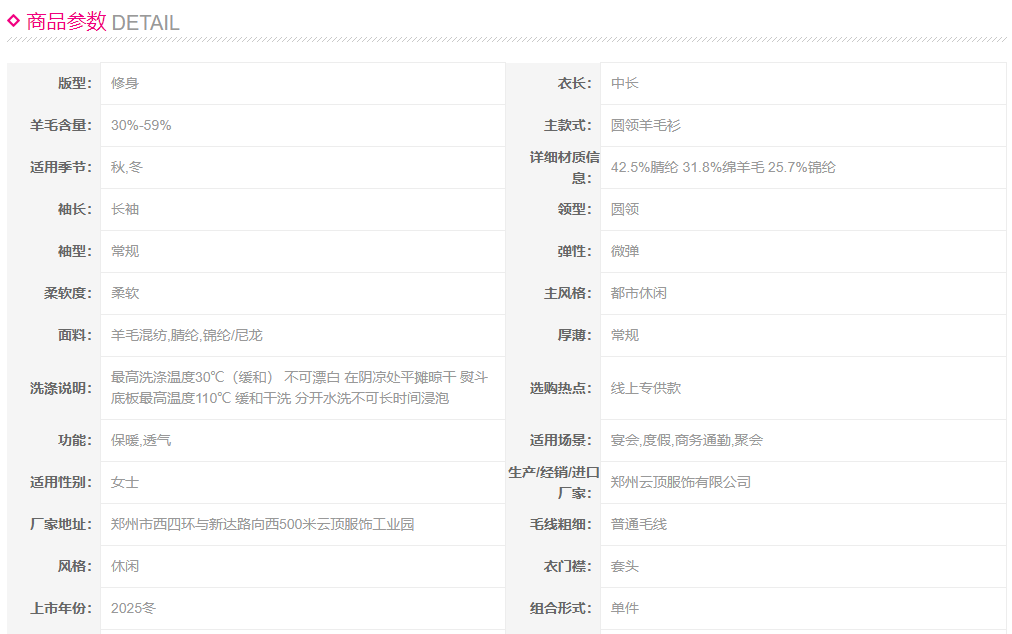1012x634 pixels.
Task: Select the 圆领羊毛衫 main style value
Action: tap(646, 126)
